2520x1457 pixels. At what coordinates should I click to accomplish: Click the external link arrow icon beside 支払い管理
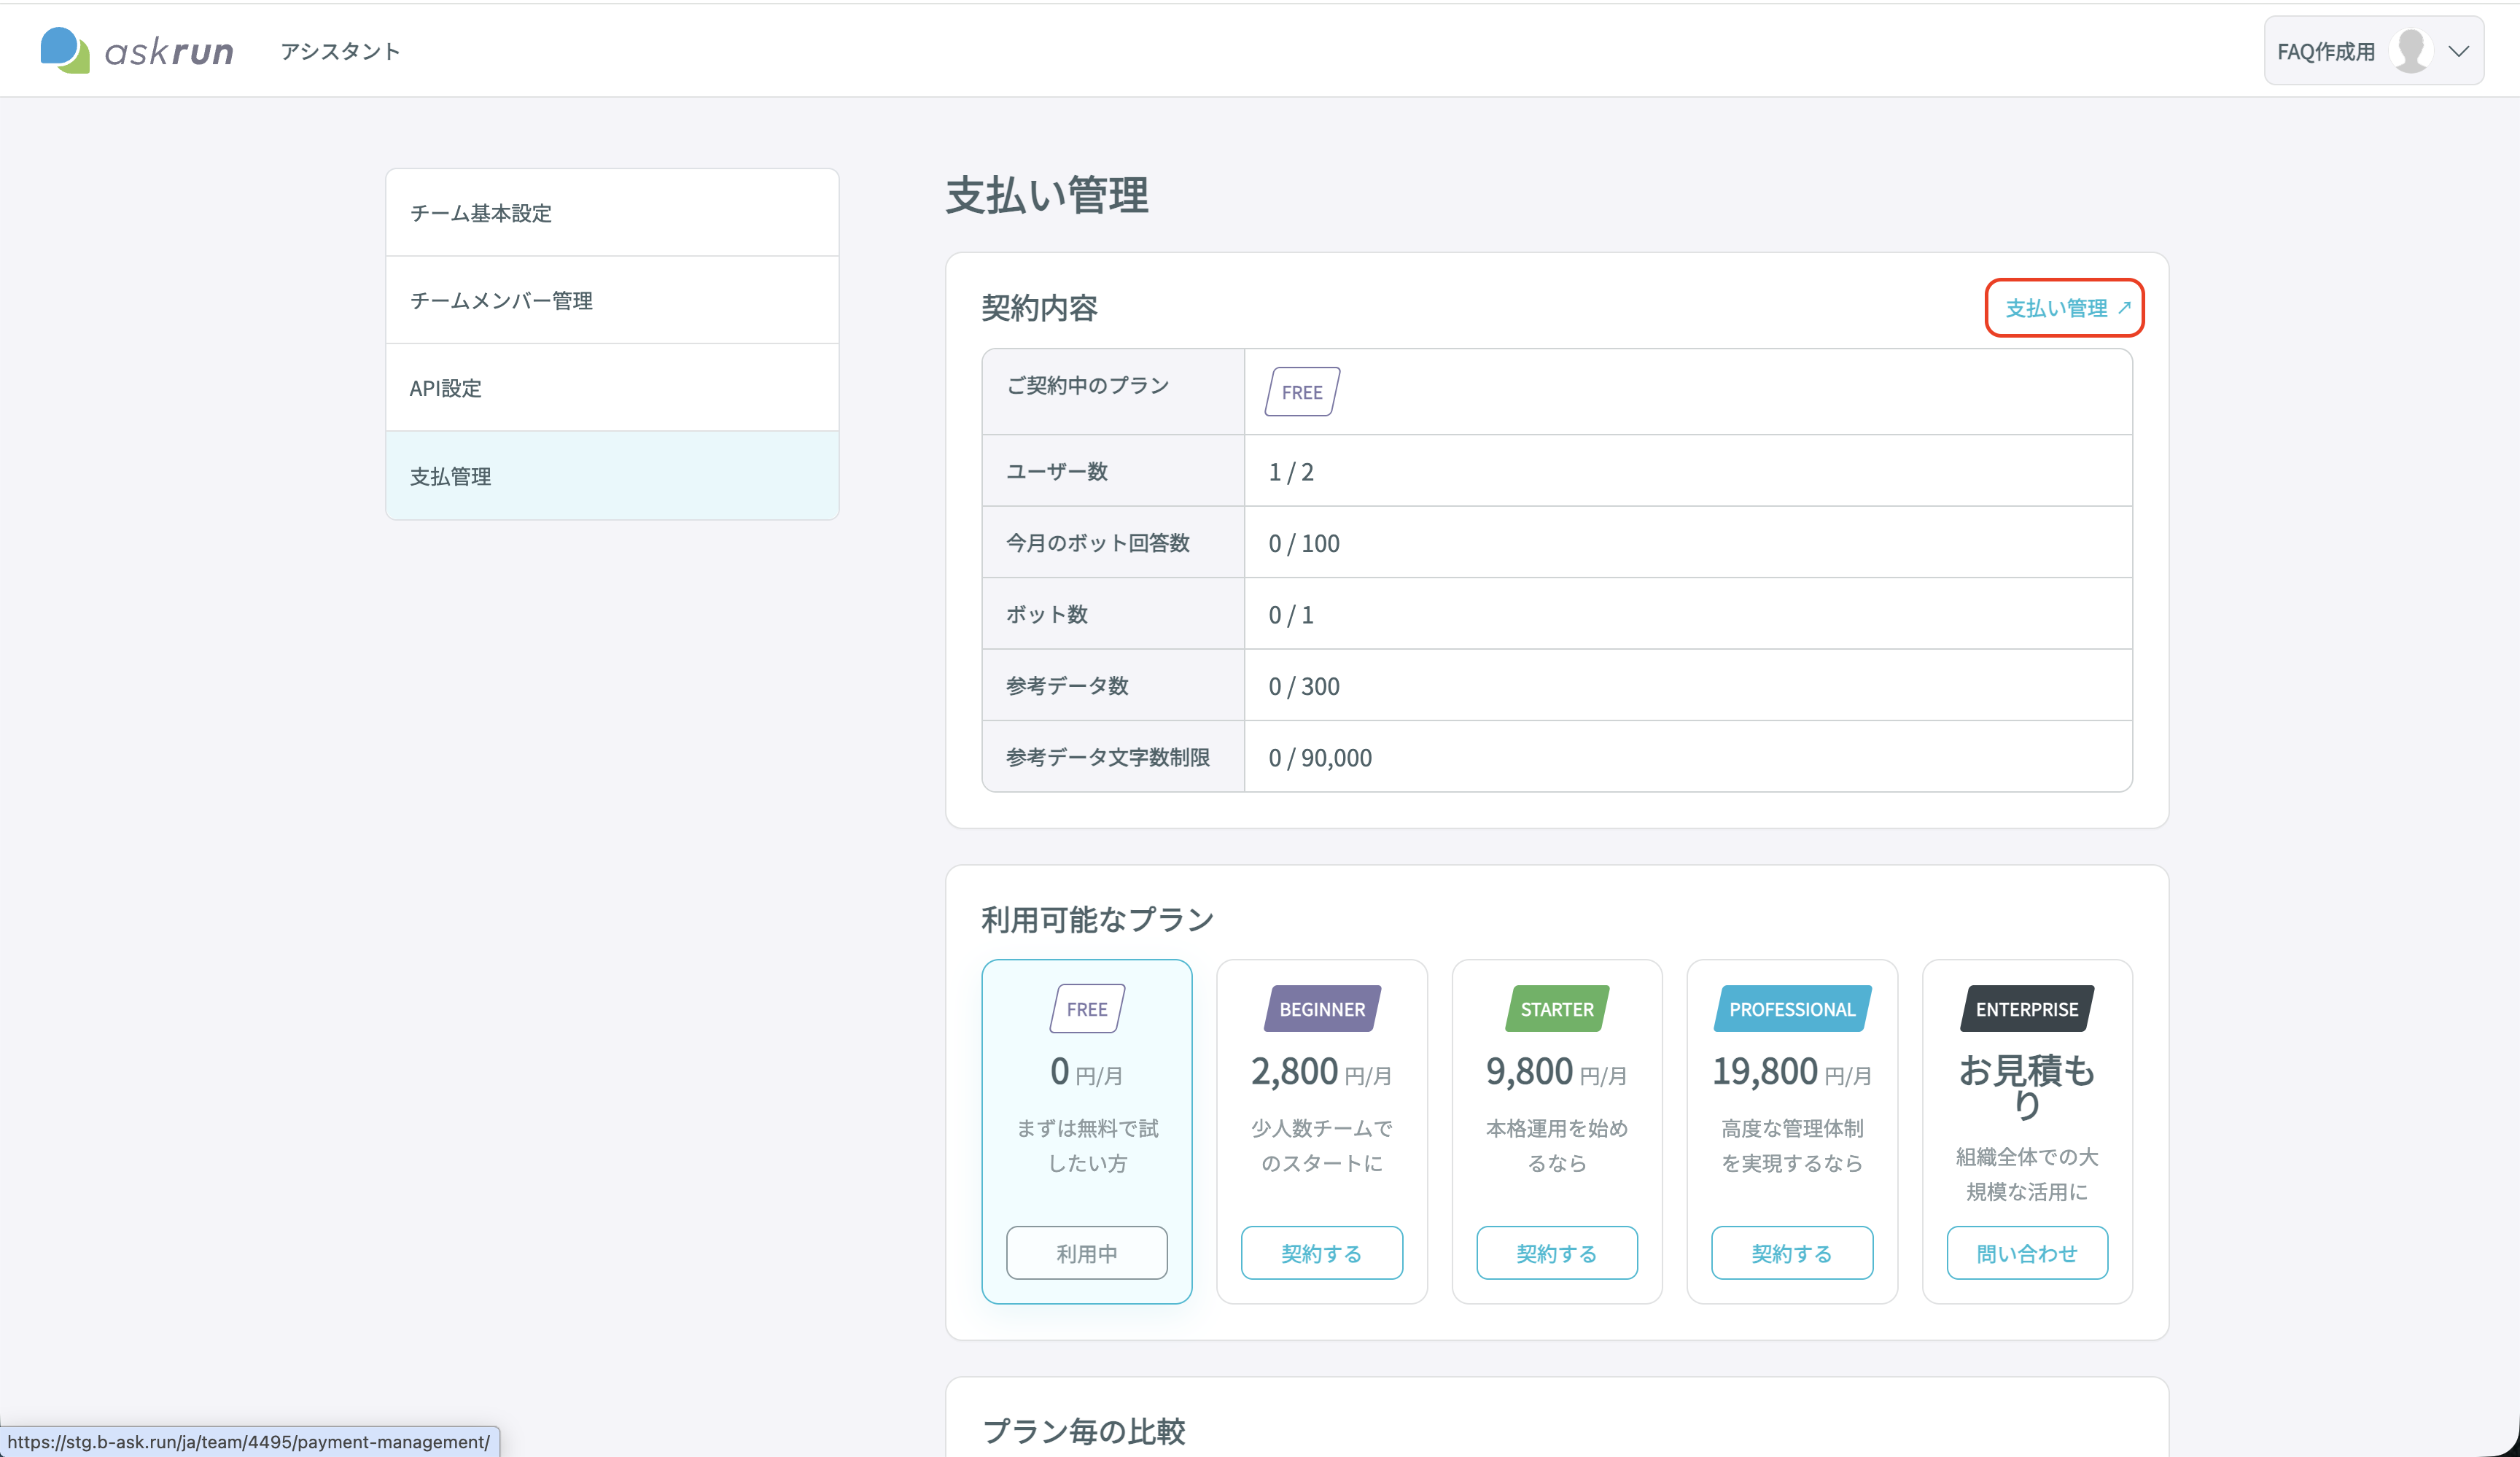click(x=2125, y=307)
